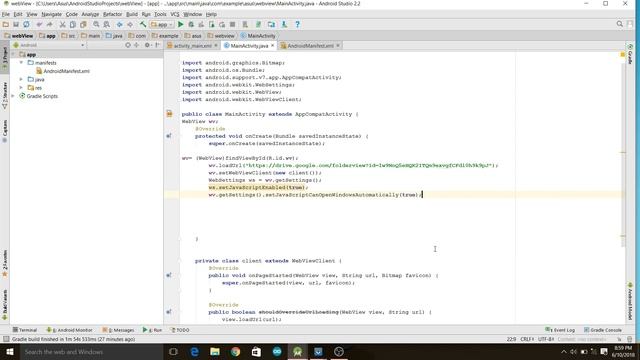This screenshot has width=640, height=360.
Task: Open the Build menu
Action: [131, 14]
